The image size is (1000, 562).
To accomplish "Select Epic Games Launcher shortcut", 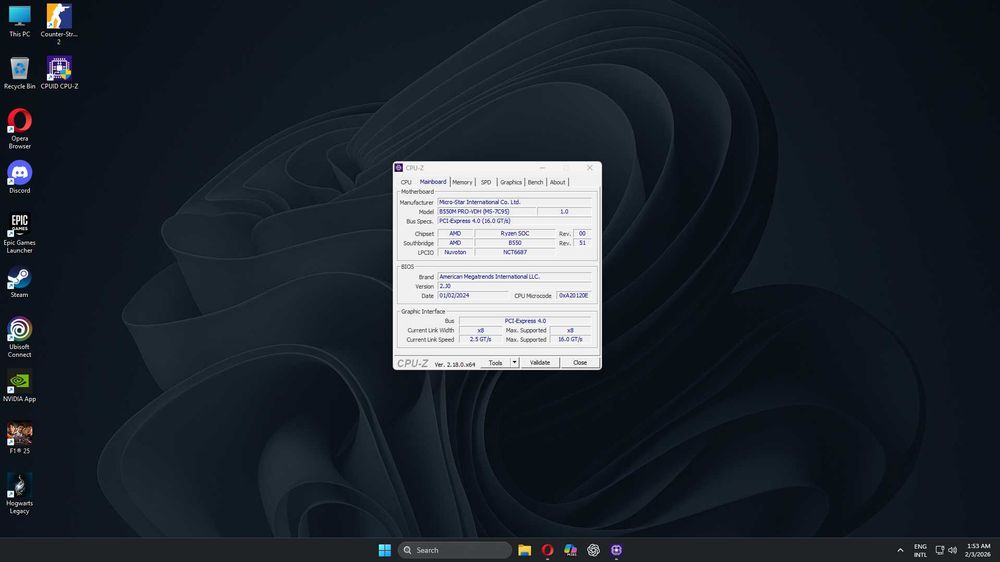I will [x=19, y=233].
